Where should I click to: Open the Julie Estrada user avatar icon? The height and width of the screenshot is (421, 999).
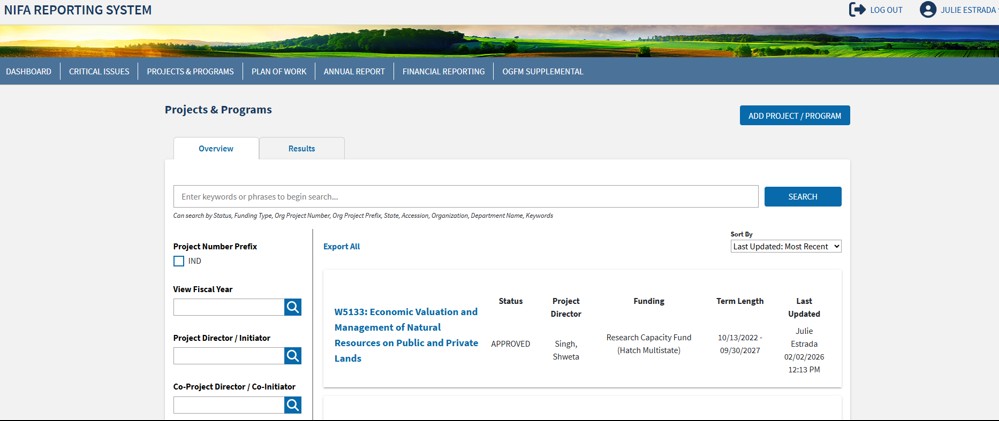point(928,10)
